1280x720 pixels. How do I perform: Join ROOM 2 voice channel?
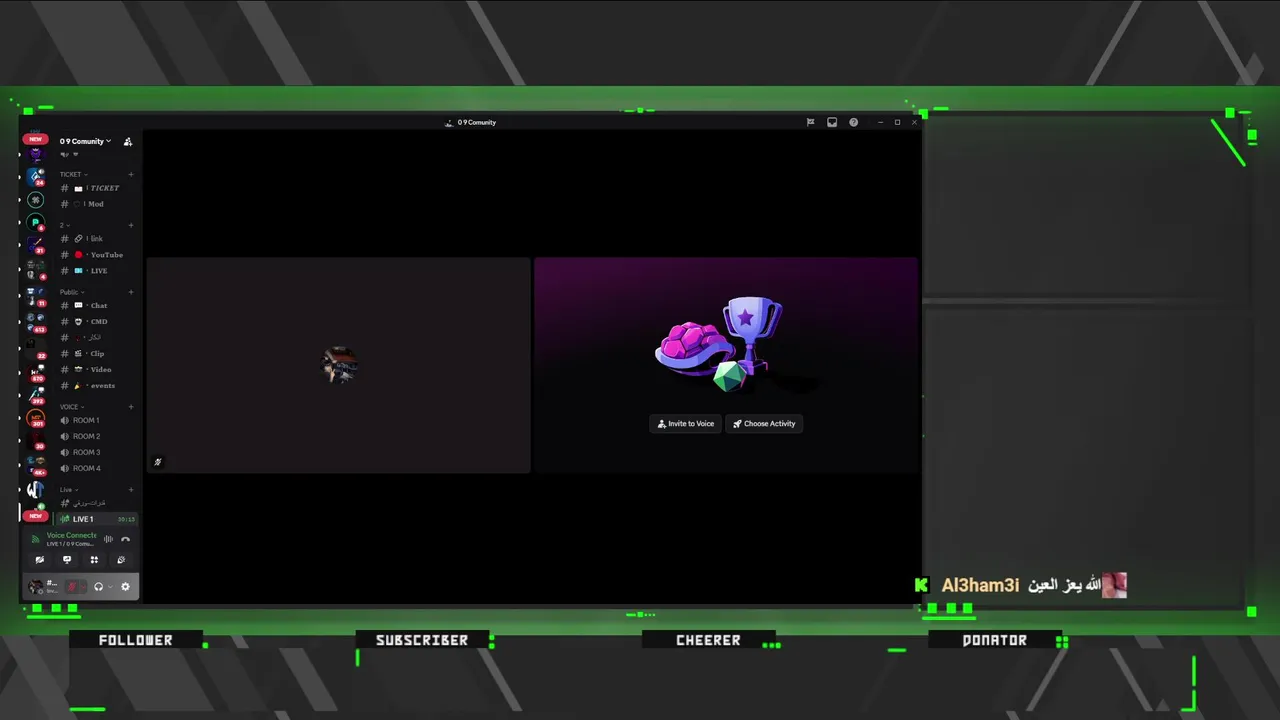pyautogui.click(x=97, y=437)
